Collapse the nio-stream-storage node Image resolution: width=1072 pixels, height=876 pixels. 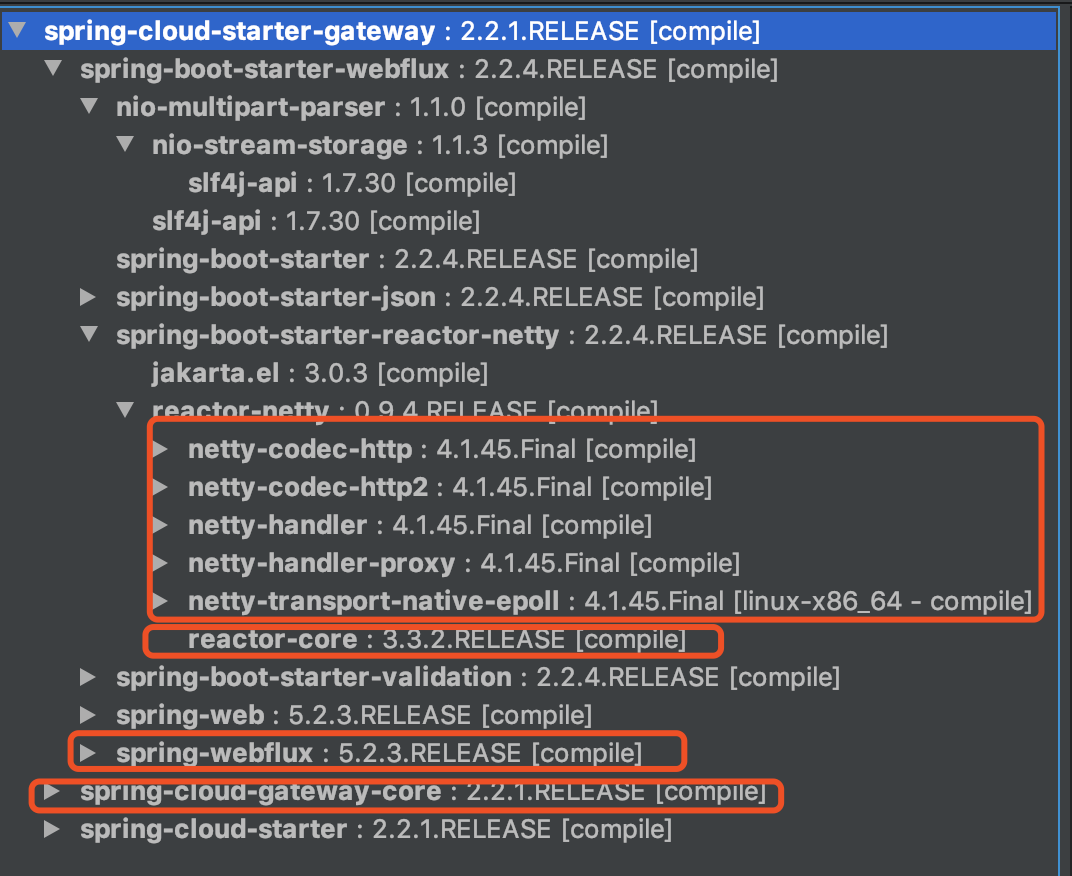tap(125, 145)
